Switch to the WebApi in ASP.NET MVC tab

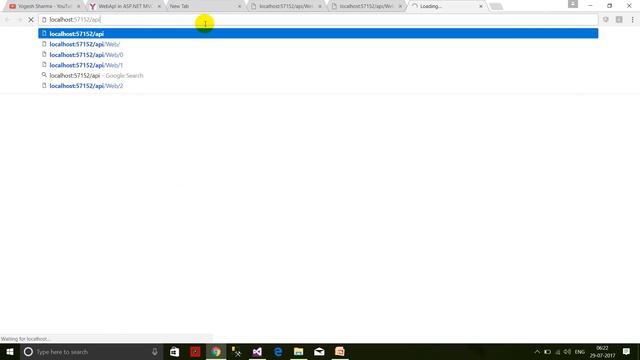point(124,6)
